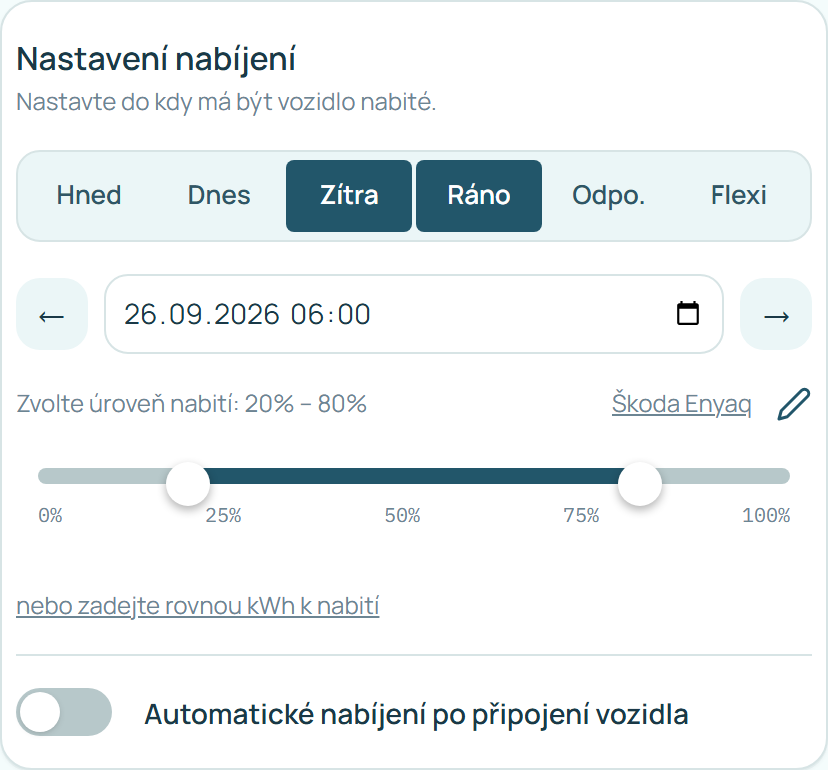Choose the Ráno time preset

478,196
